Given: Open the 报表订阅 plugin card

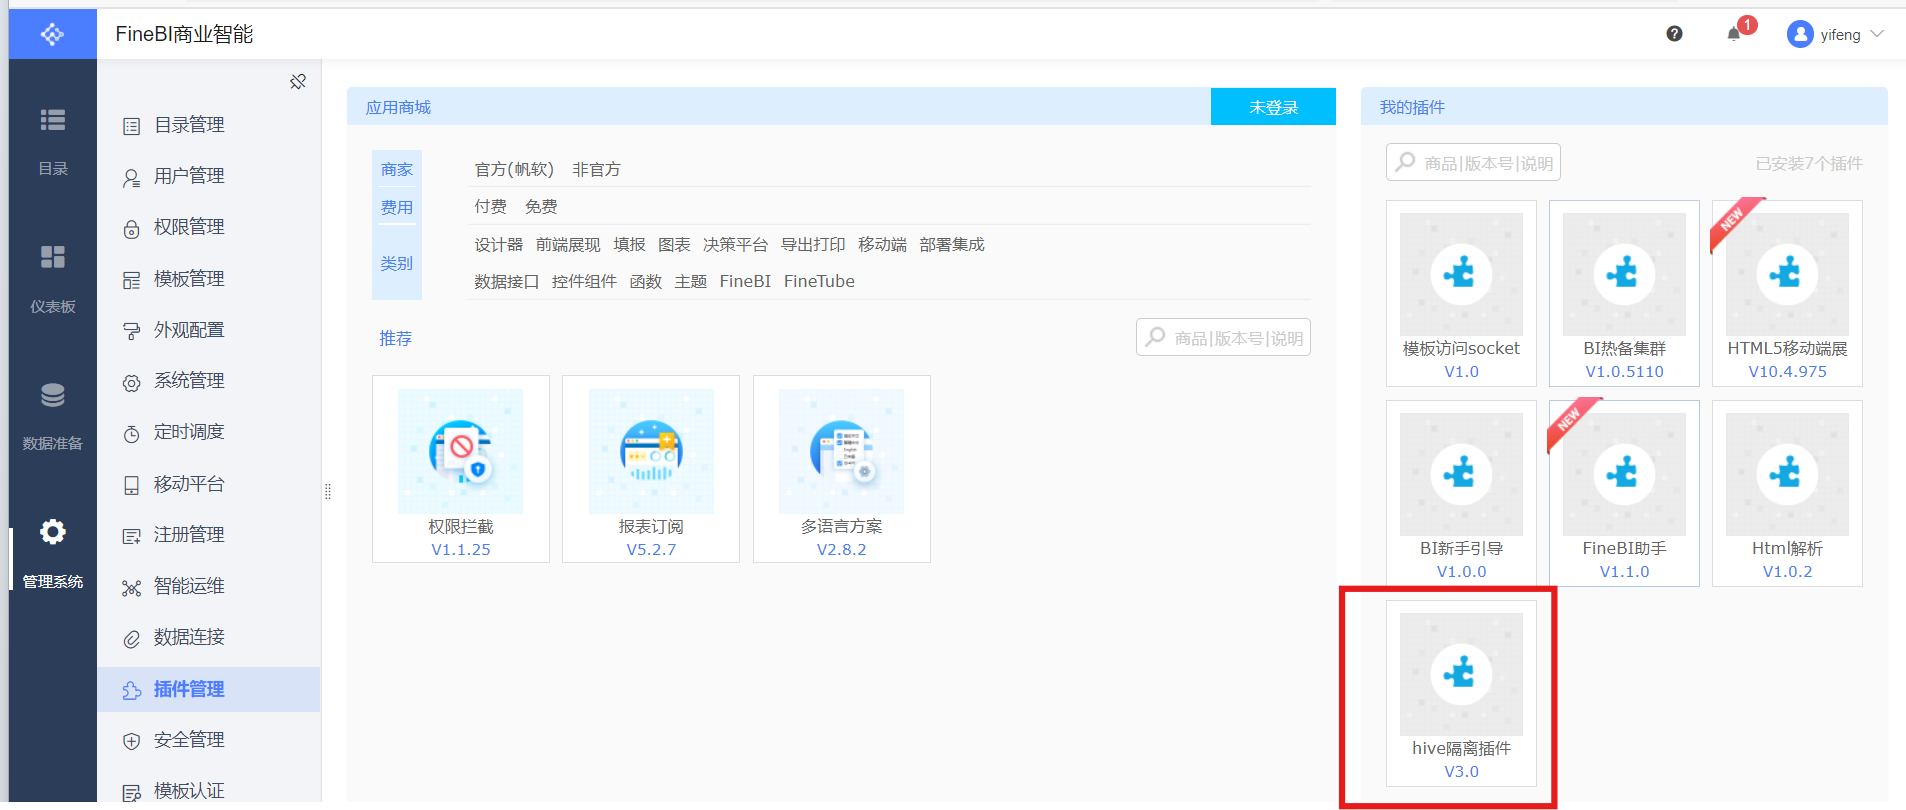Looking at the screenshot, I should click(651, 469).
